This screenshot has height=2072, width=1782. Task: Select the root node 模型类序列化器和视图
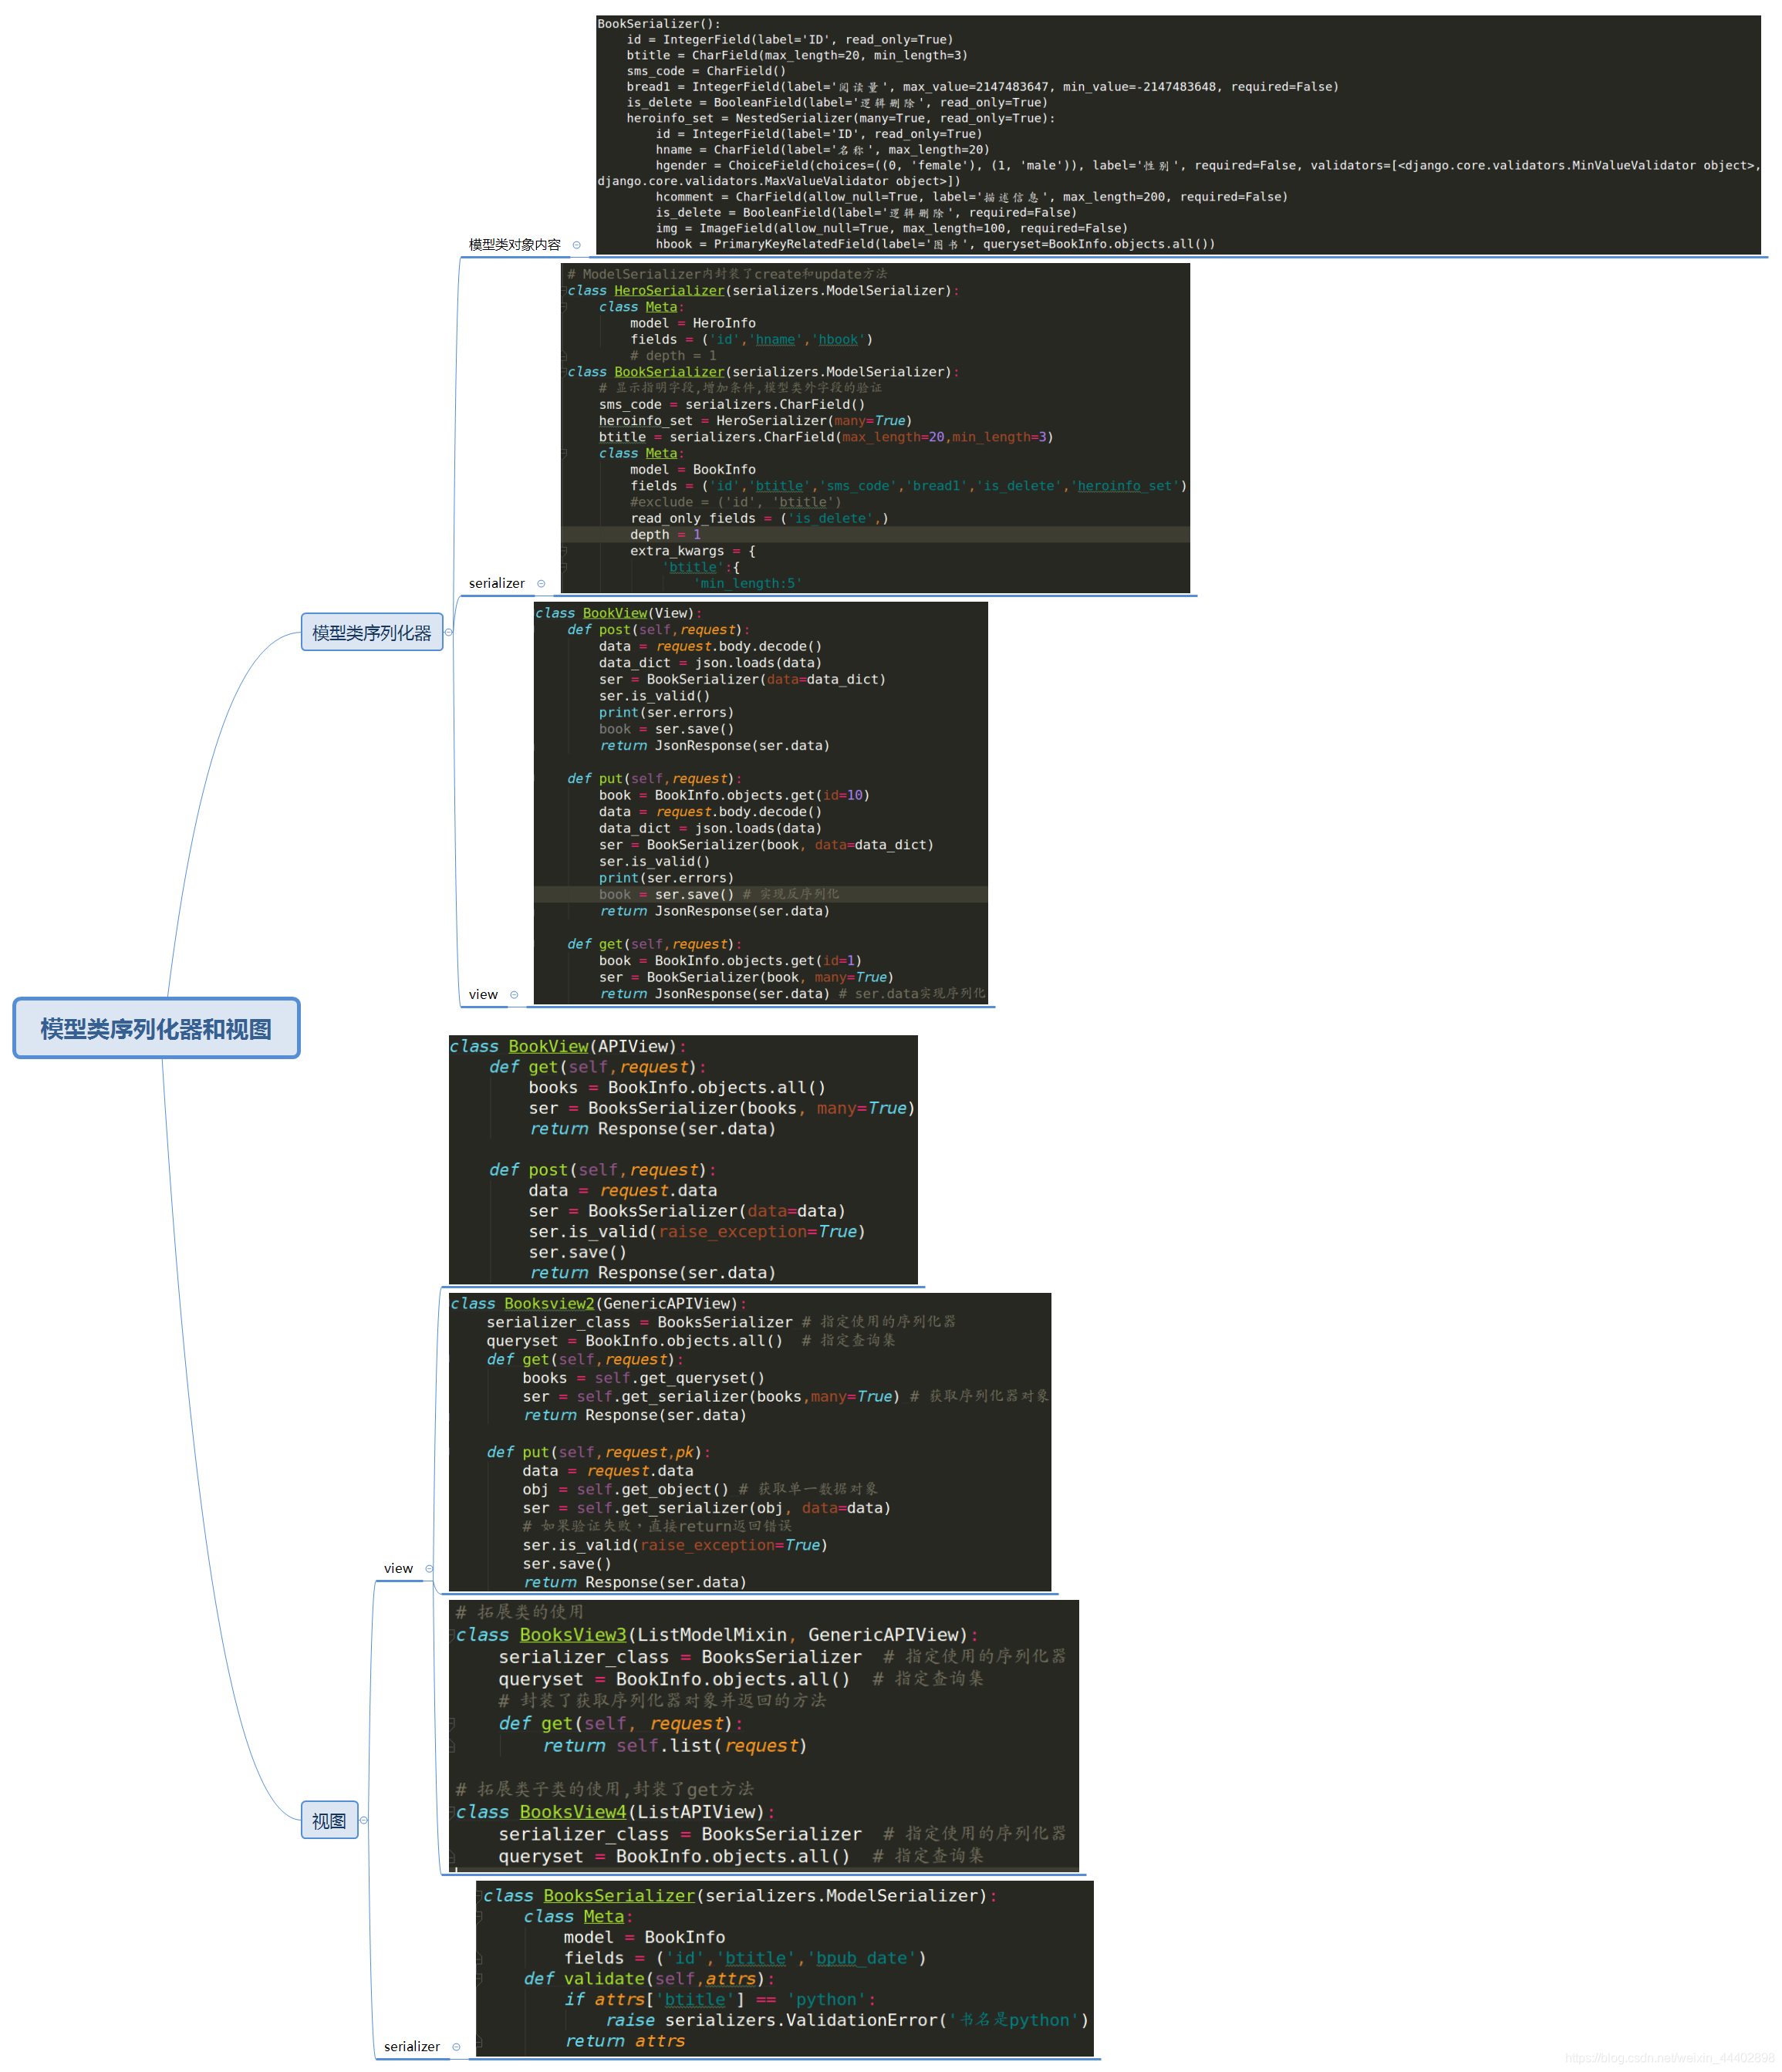[x=156, y=1028]
